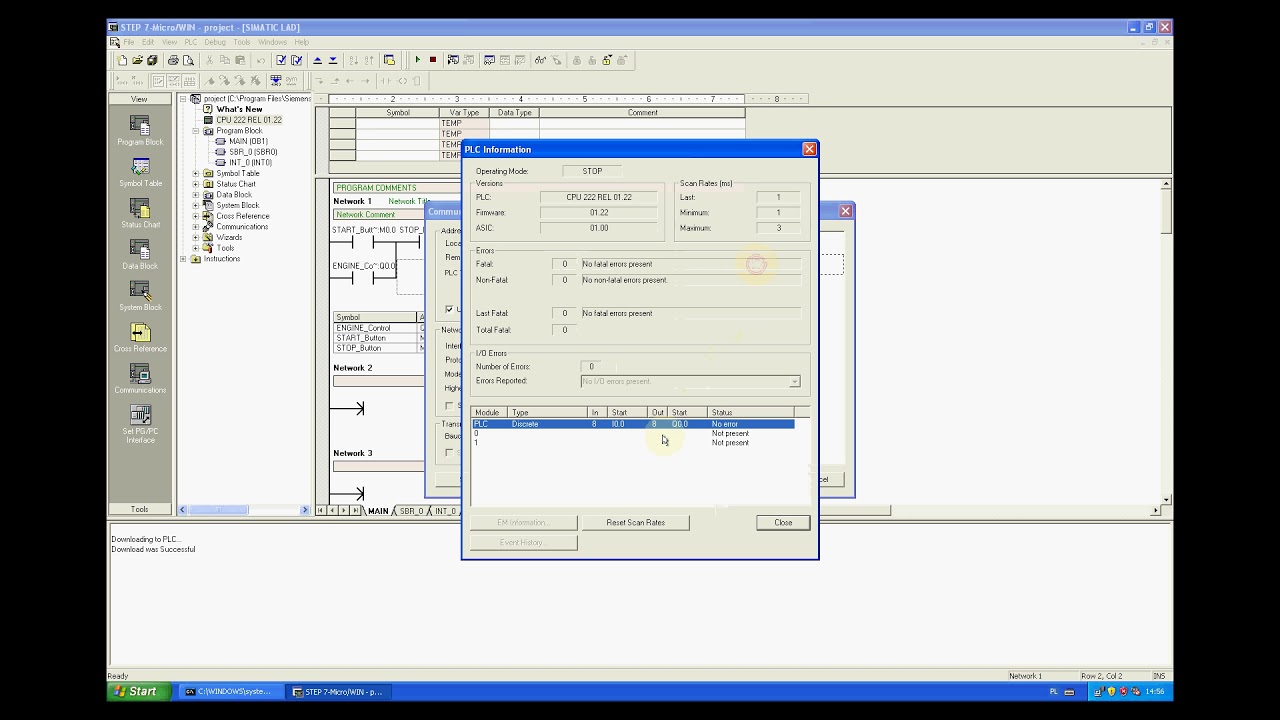
Task: Click the Event History button
Action: (523, 543)
